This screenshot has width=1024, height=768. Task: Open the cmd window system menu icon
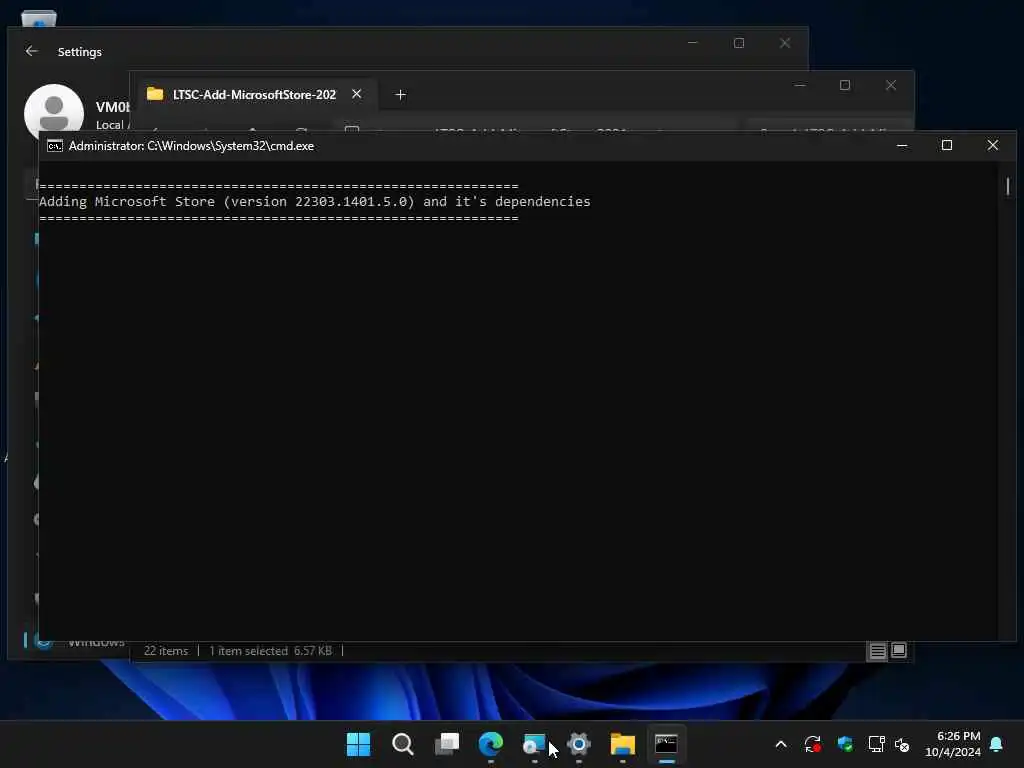[55, 146]
